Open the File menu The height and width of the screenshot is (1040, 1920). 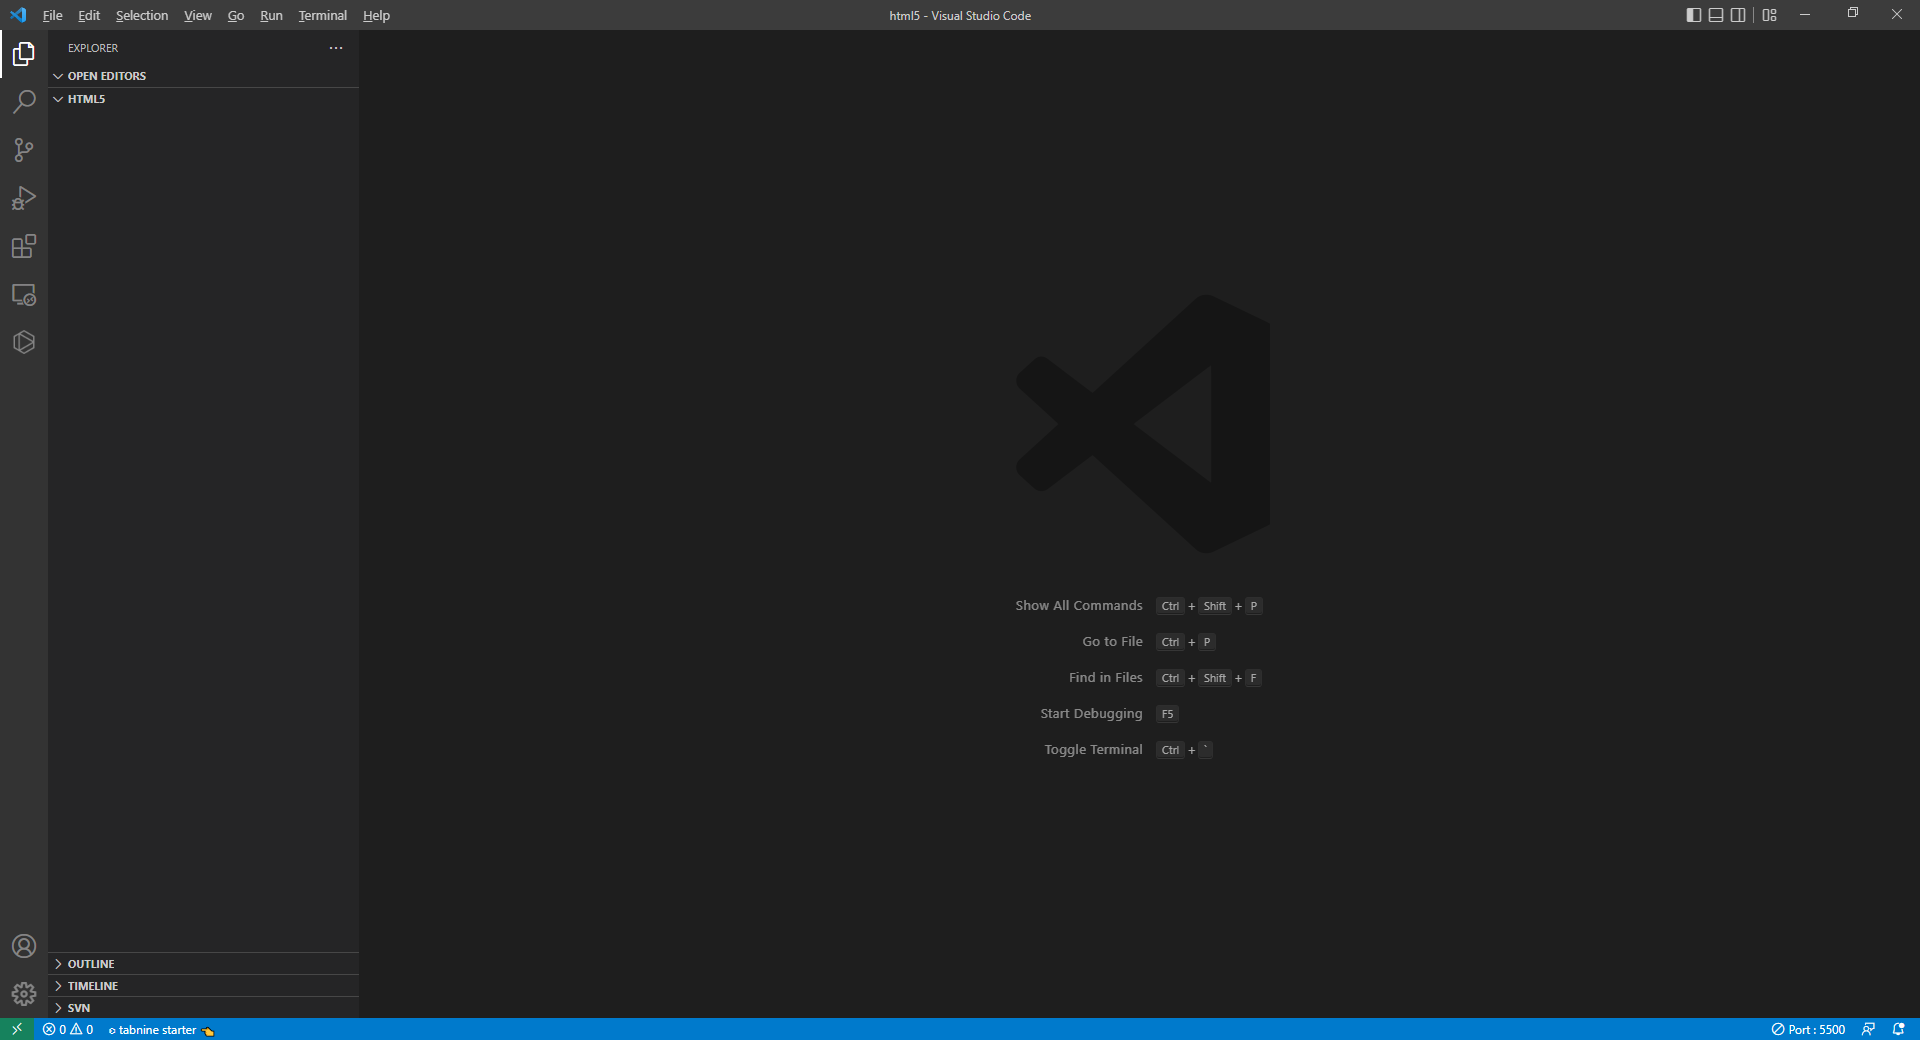coord(53,15)
